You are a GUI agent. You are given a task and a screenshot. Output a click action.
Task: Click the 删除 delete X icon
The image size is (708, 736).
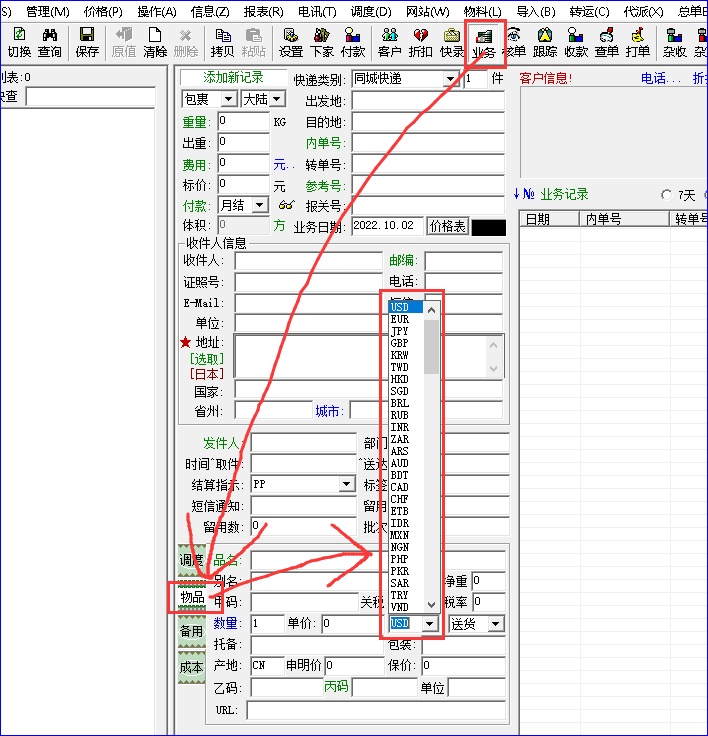coord(186,42)
